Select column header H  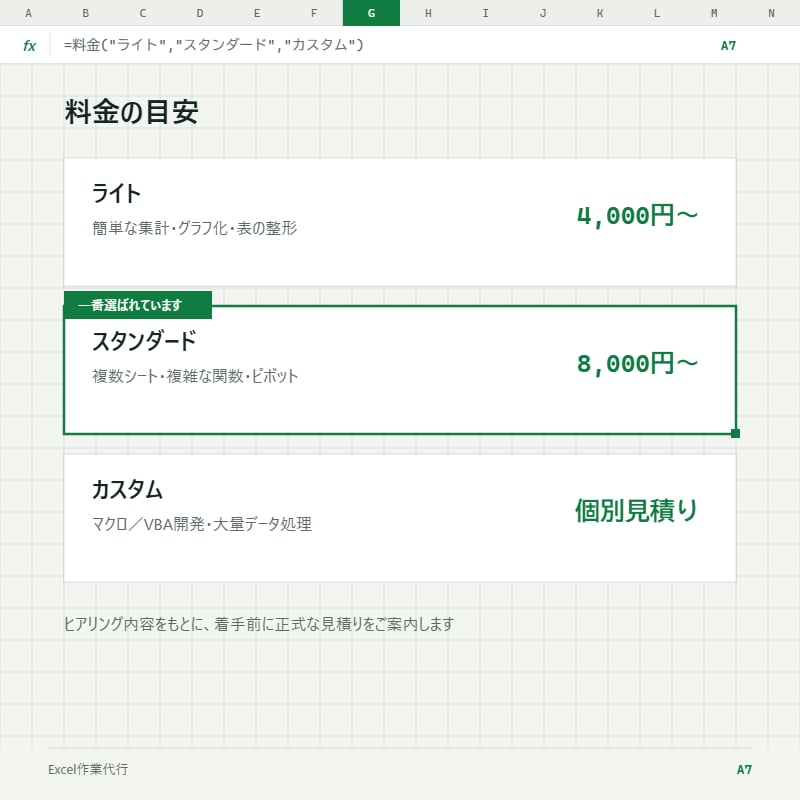[x=429, y=13]
